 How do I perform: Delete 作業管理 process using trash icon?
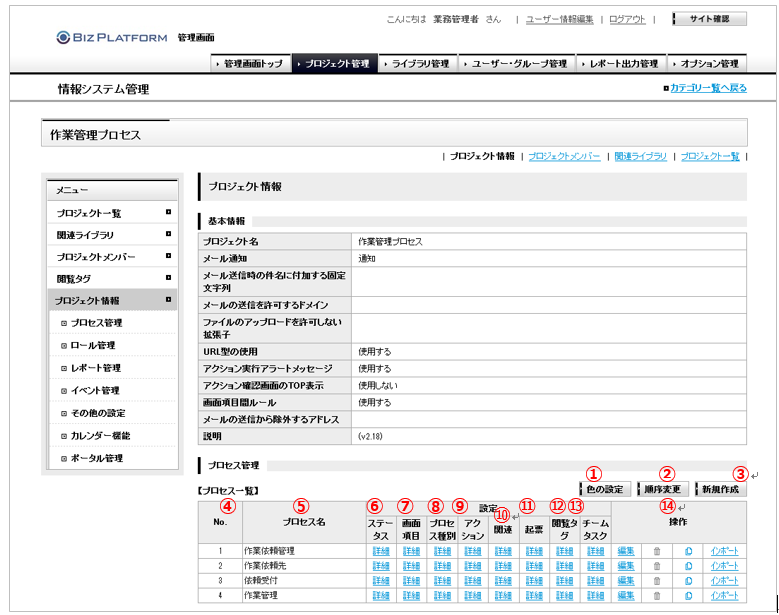pos(657,595)
